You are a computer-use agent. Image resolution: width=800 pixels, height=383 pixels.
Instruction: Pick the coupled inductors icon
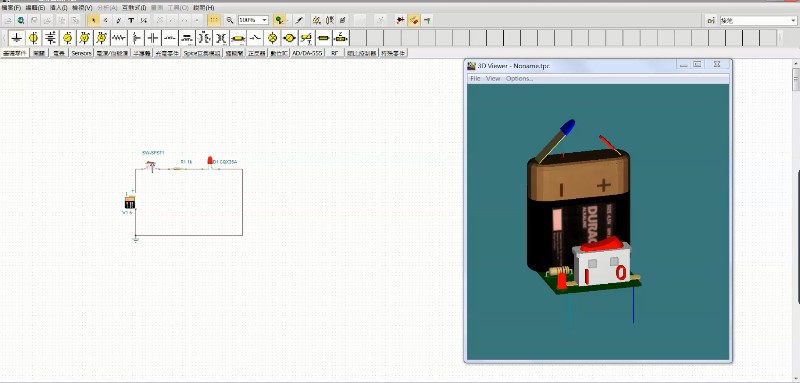204,38
